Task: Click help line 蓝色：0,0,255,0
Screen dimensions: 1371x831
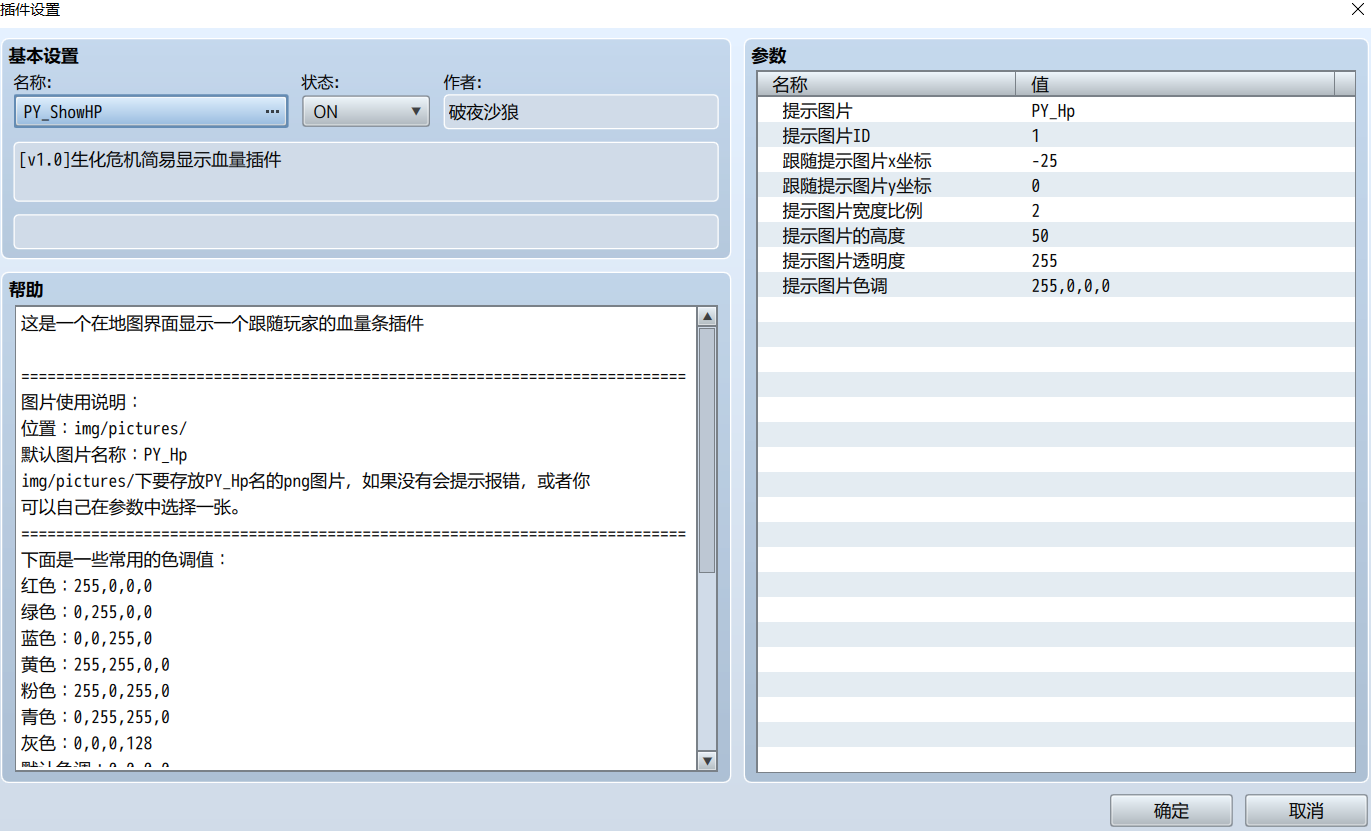Action: point(87,638)
